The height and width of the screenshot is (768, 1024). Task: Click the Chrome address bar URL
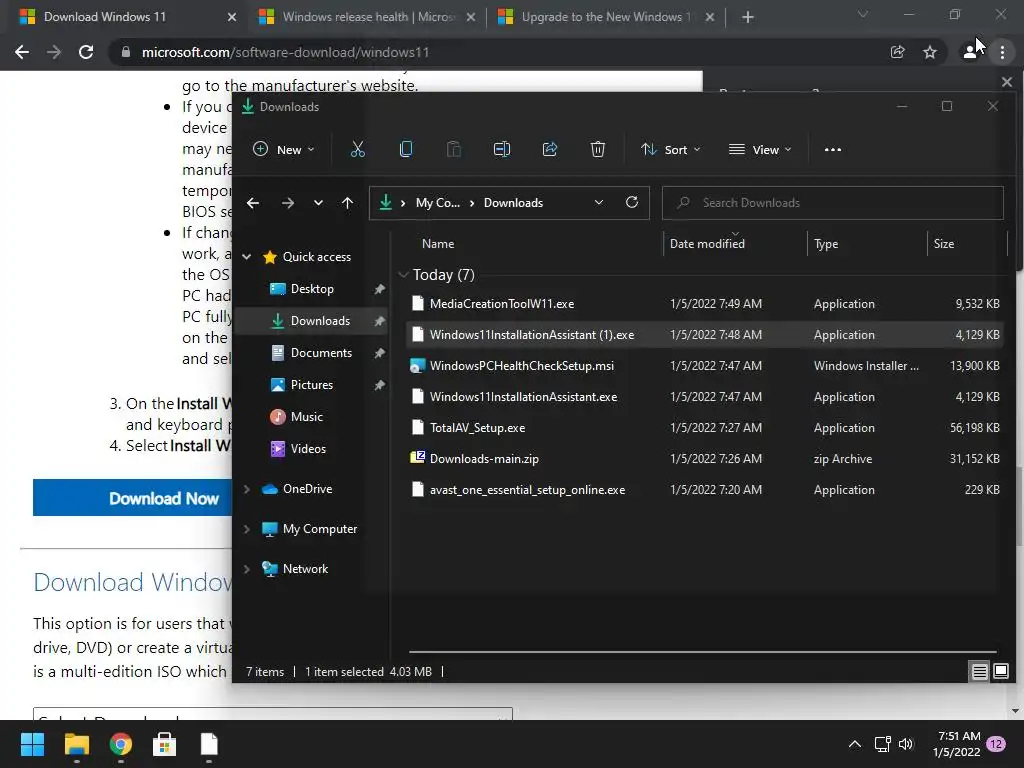[285, 52]
